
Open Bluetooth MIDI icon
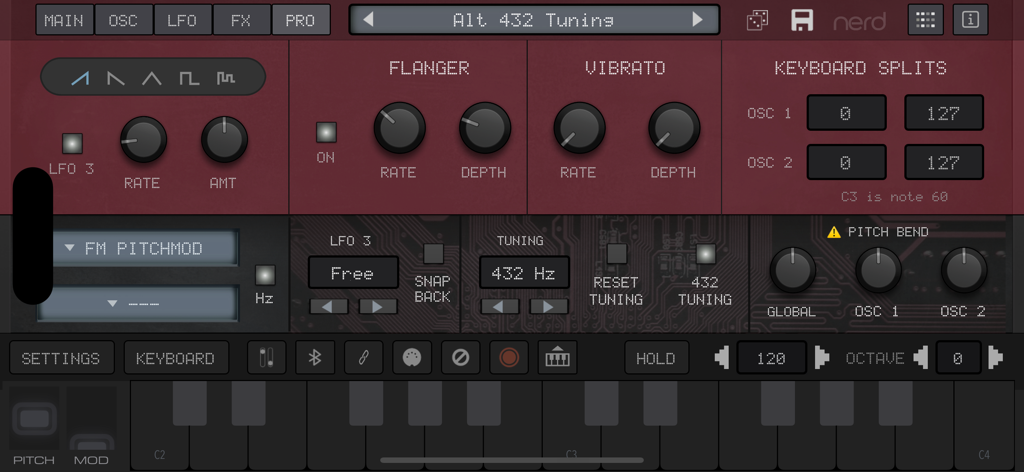point(315,358)
